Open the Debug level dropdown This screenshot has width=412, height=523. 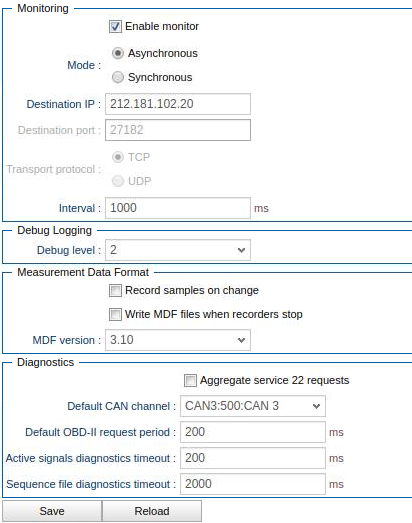(x=178, y=250)
